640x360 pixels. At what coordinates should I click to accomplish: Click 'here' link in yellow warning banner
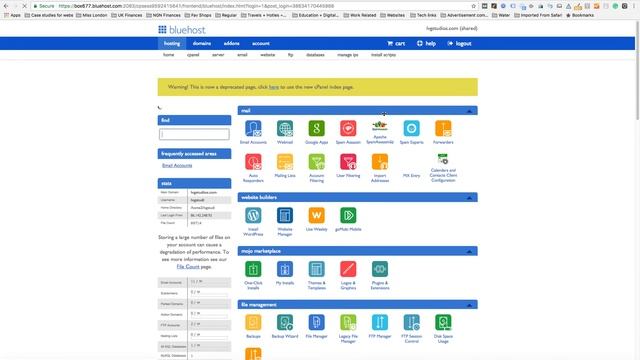[274, 87]
